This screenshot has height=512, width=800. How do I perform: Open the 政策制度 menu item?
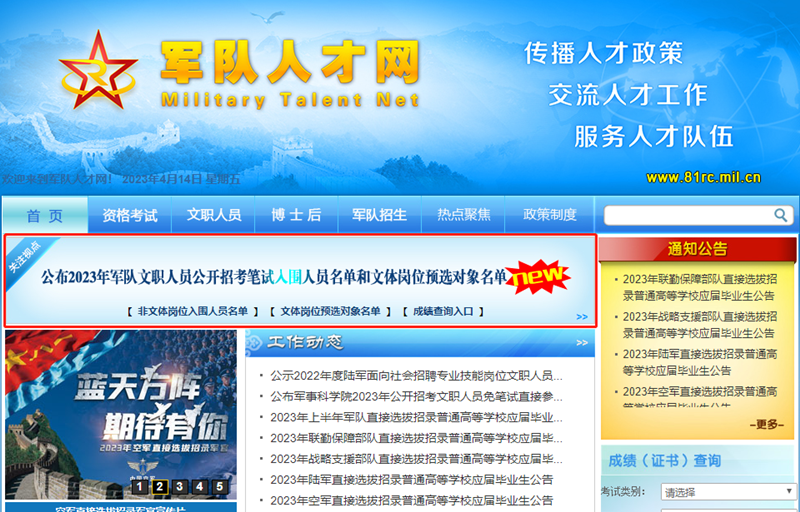[x=549, y=215]
